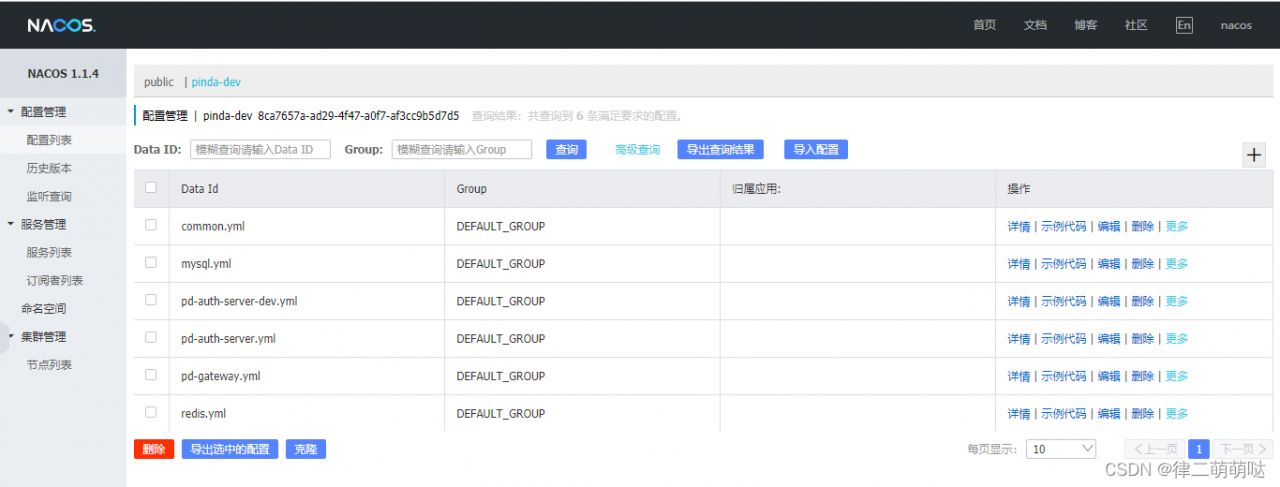Viewport: 1280px width, 487px height.
Task: Check the common.yml row checkbox
Action: coord(151,225)
